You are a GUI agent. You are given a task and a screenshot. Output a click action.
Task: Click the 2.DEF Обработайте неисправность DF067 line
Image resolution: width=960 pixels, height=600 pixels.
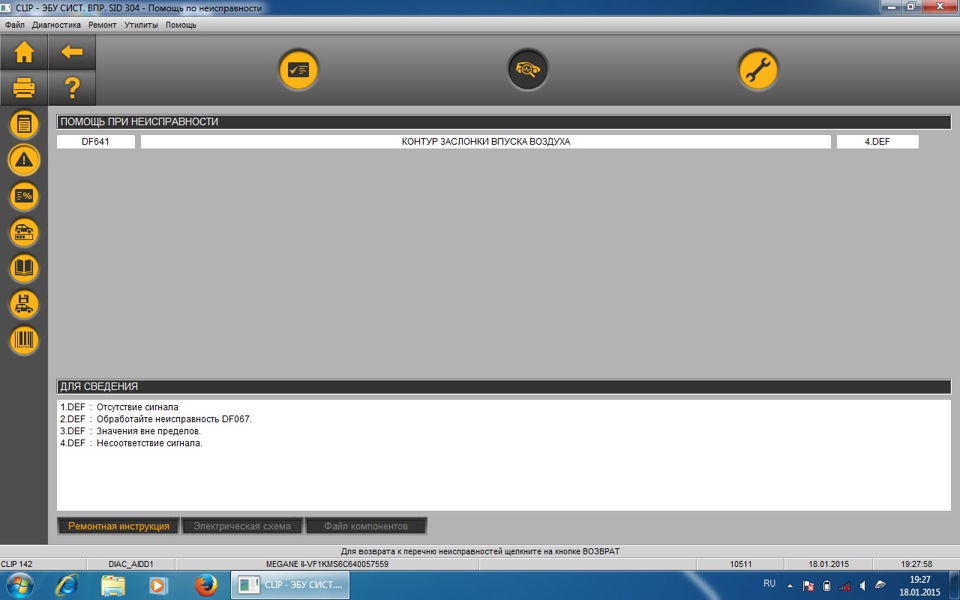tap(156, 419)
